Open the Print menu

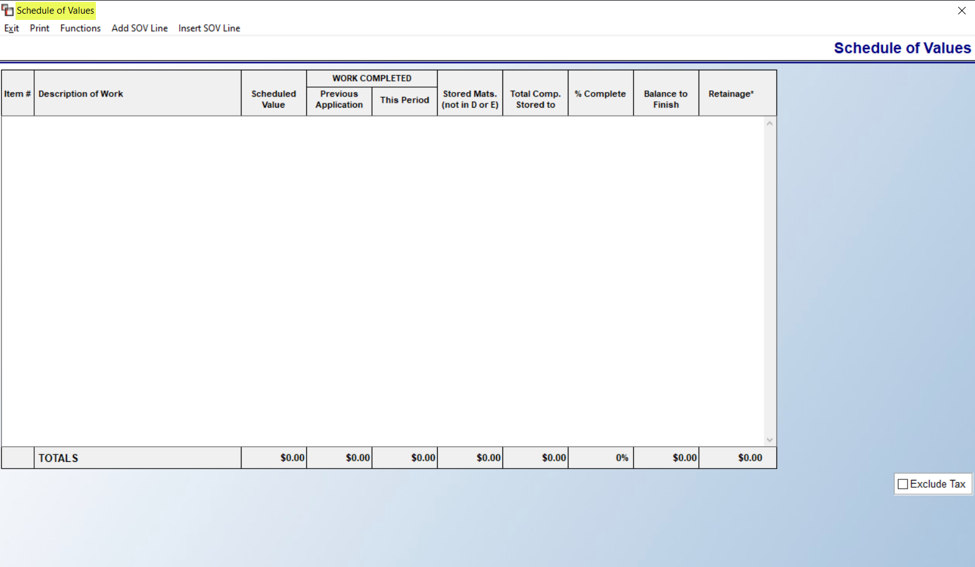(x=39, y=28)
